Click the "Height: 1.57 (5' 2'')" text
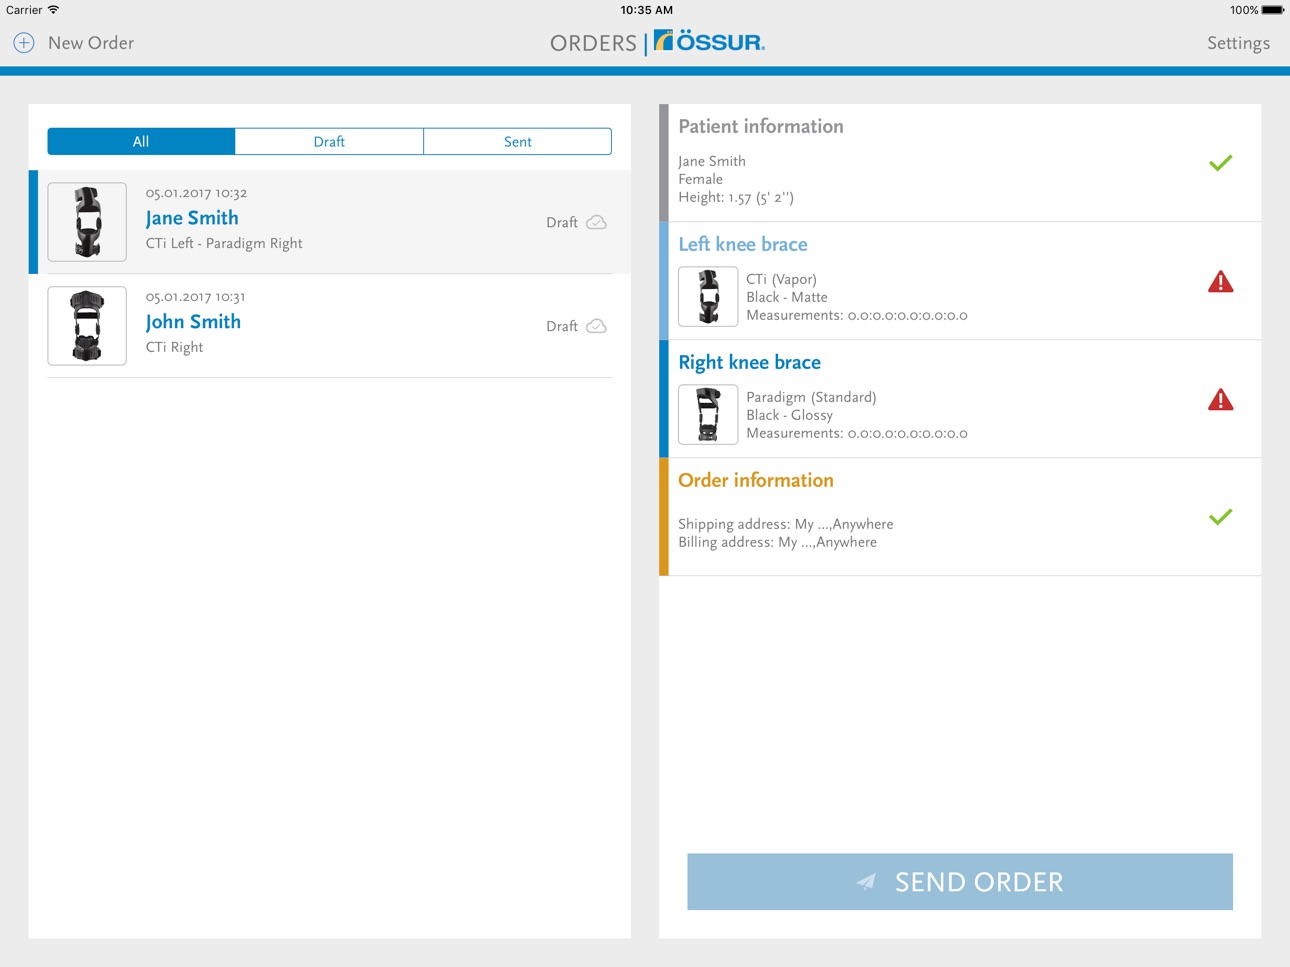 (x=736, y=197)
